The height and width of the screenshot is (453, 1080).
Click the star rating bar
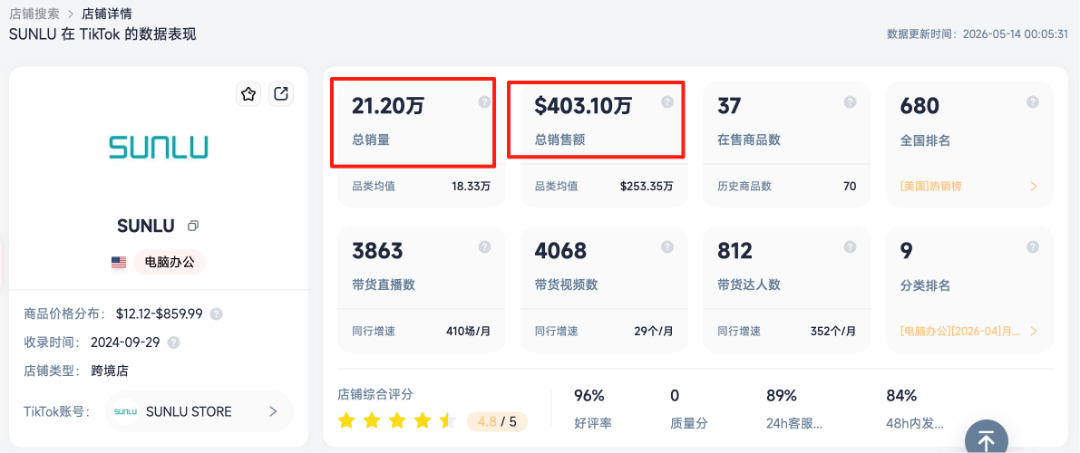(x=397, y=421)
